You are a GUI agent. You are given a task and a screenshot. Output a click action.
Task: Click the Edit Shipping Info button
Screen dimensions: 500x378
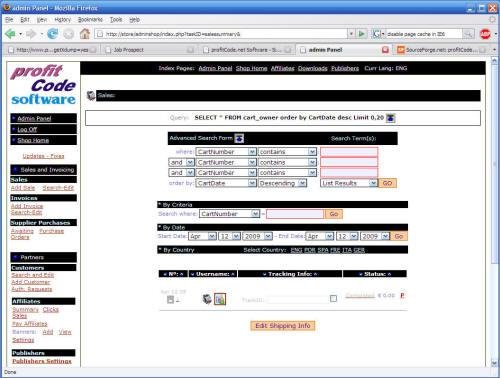(x=283, y=326)
